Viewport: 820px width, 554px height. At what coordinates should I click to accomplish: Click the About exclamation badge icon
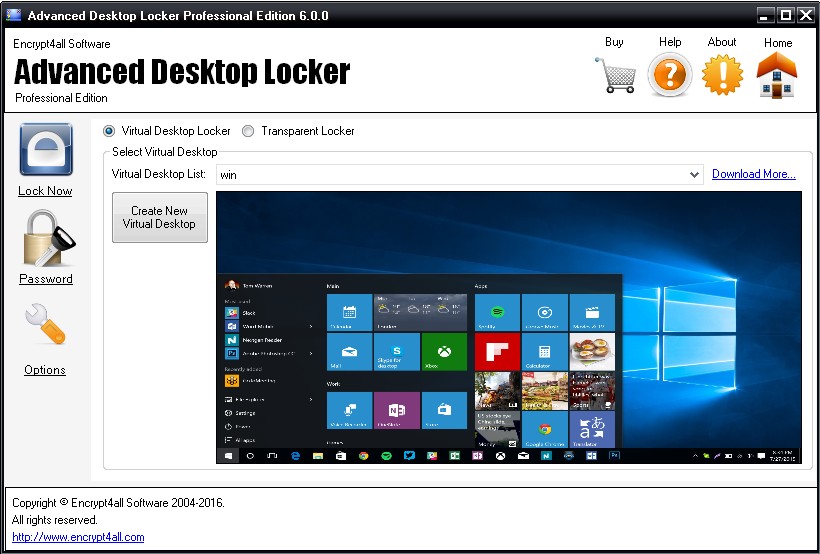(722, 75)
